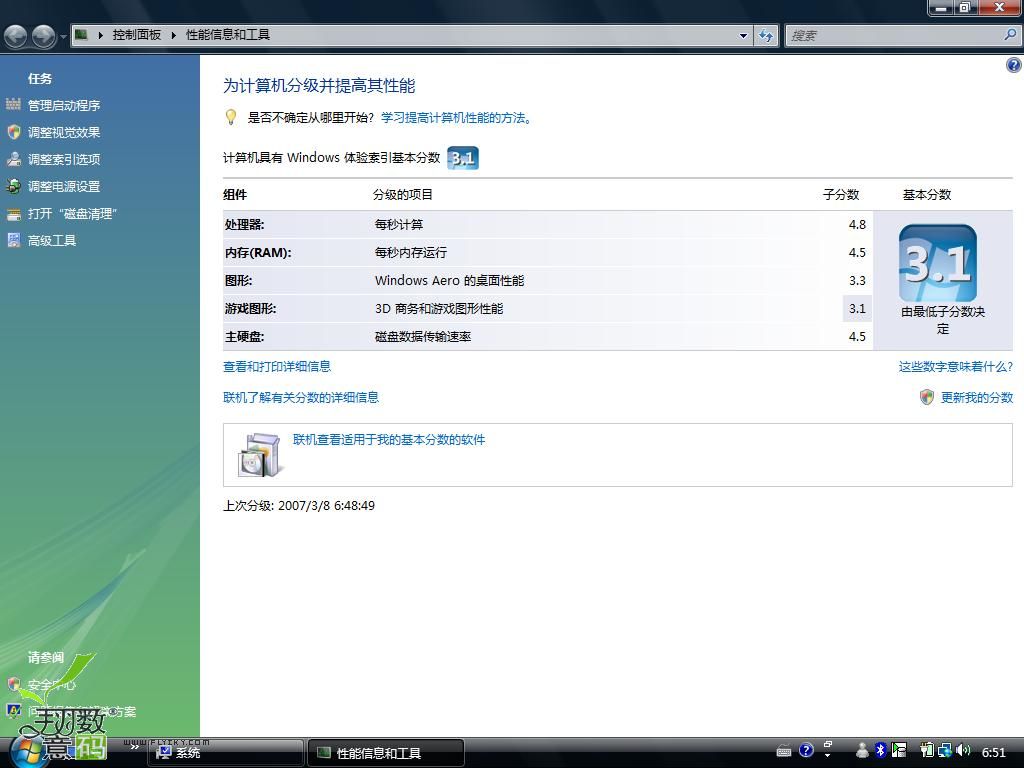Click the magnifier search icon
This screenshot has height=768, width=1024.
(1010, 35)
